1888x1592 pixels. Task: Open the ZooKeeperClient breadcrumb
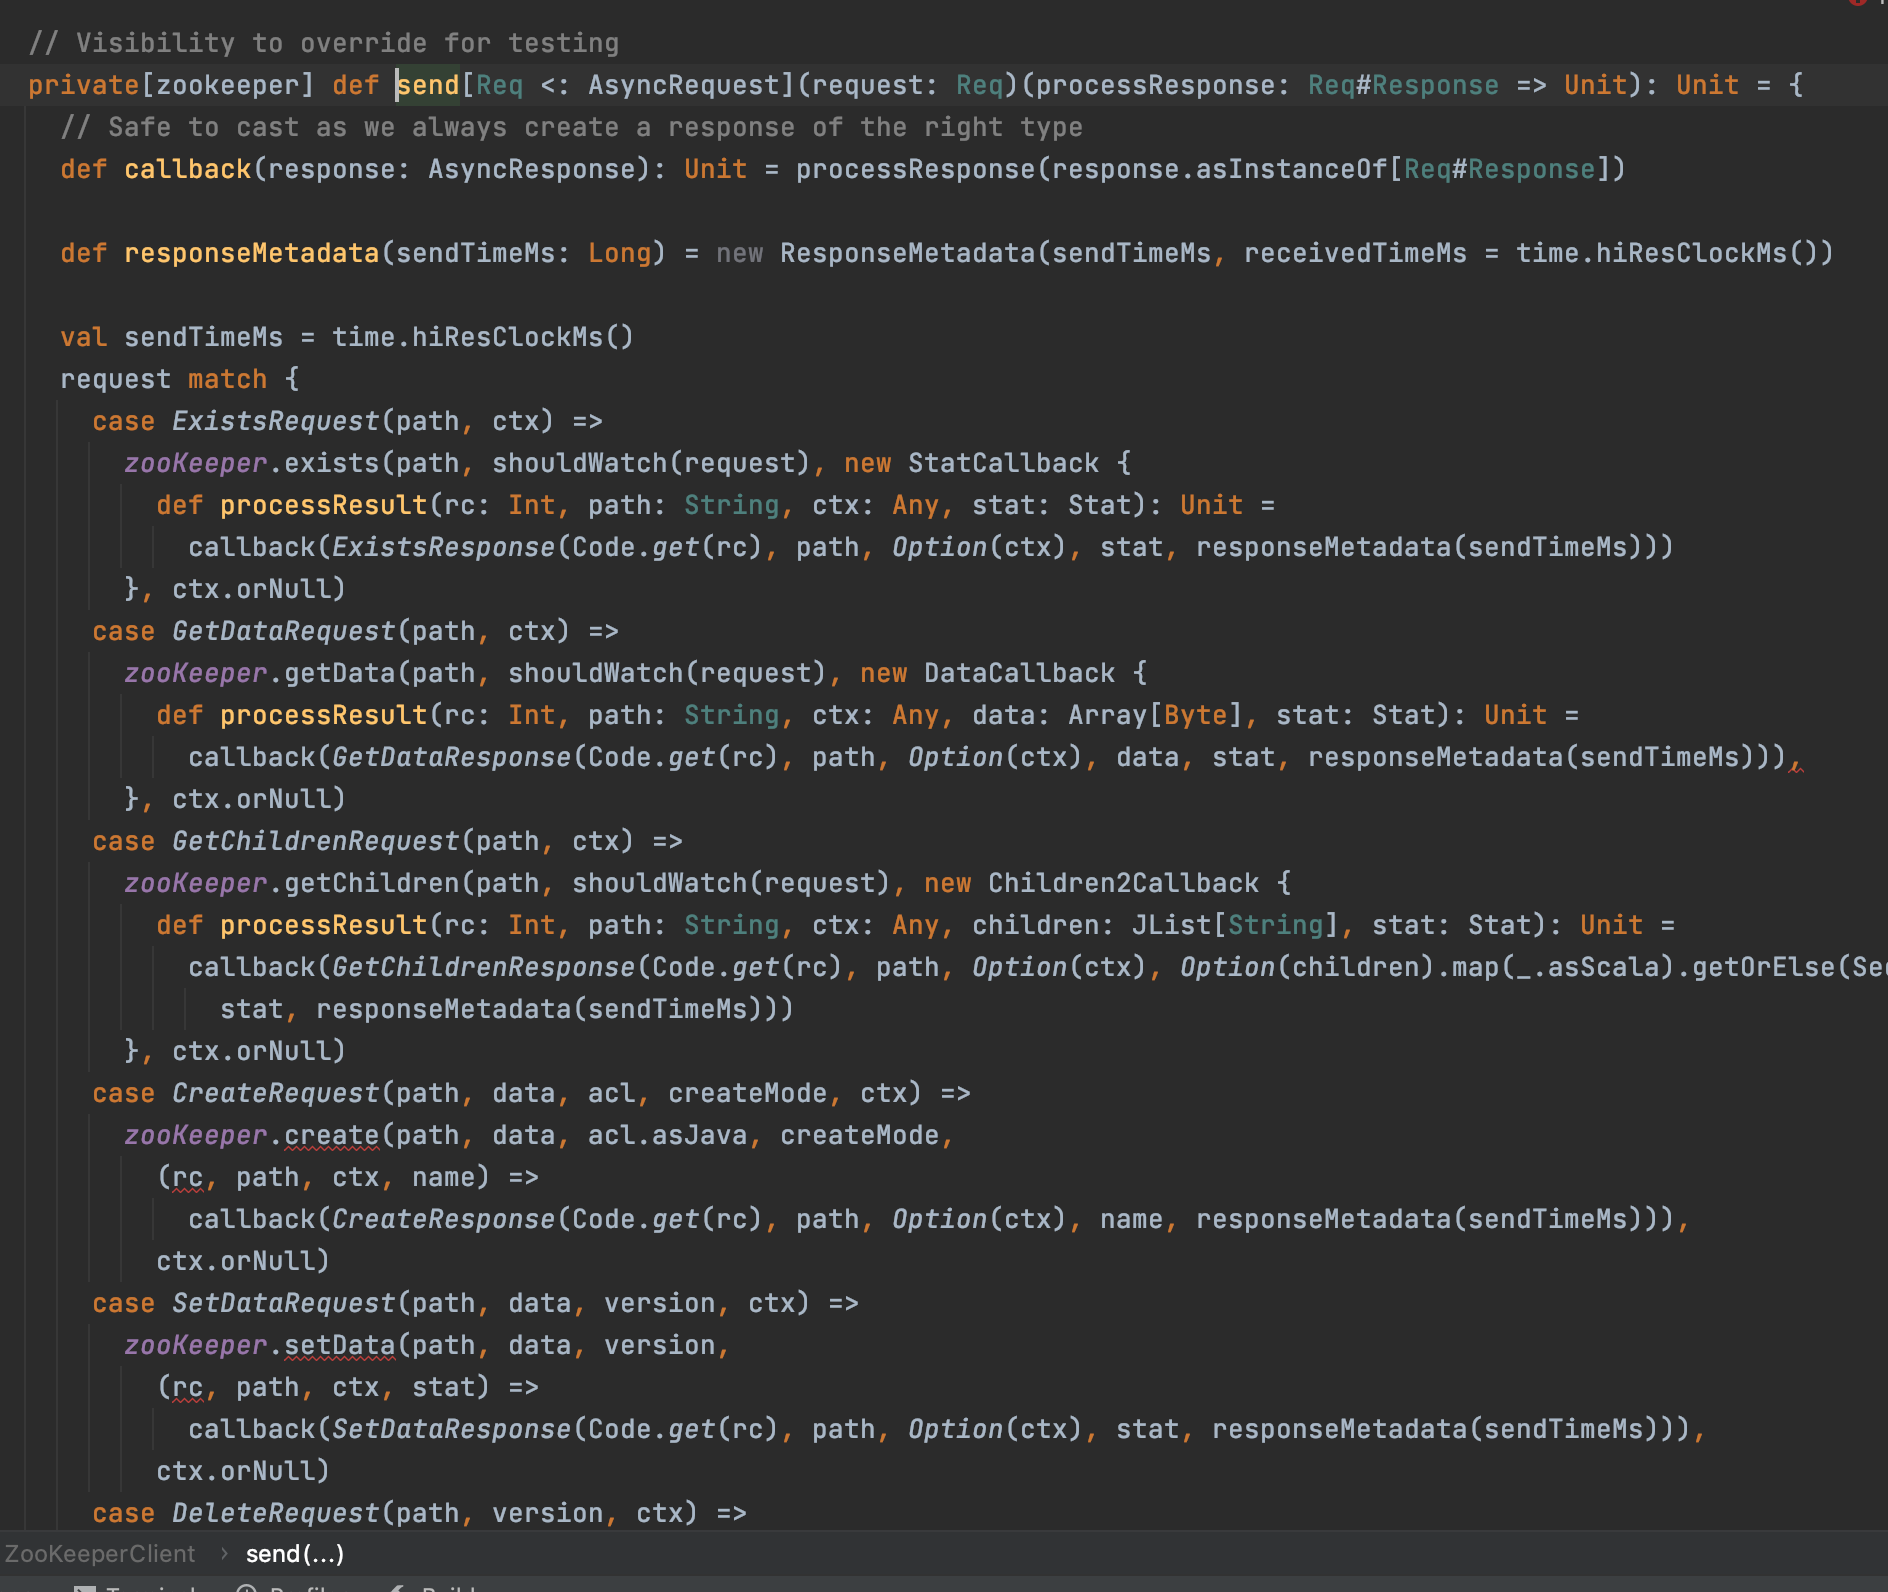[x=100, y=1553]
